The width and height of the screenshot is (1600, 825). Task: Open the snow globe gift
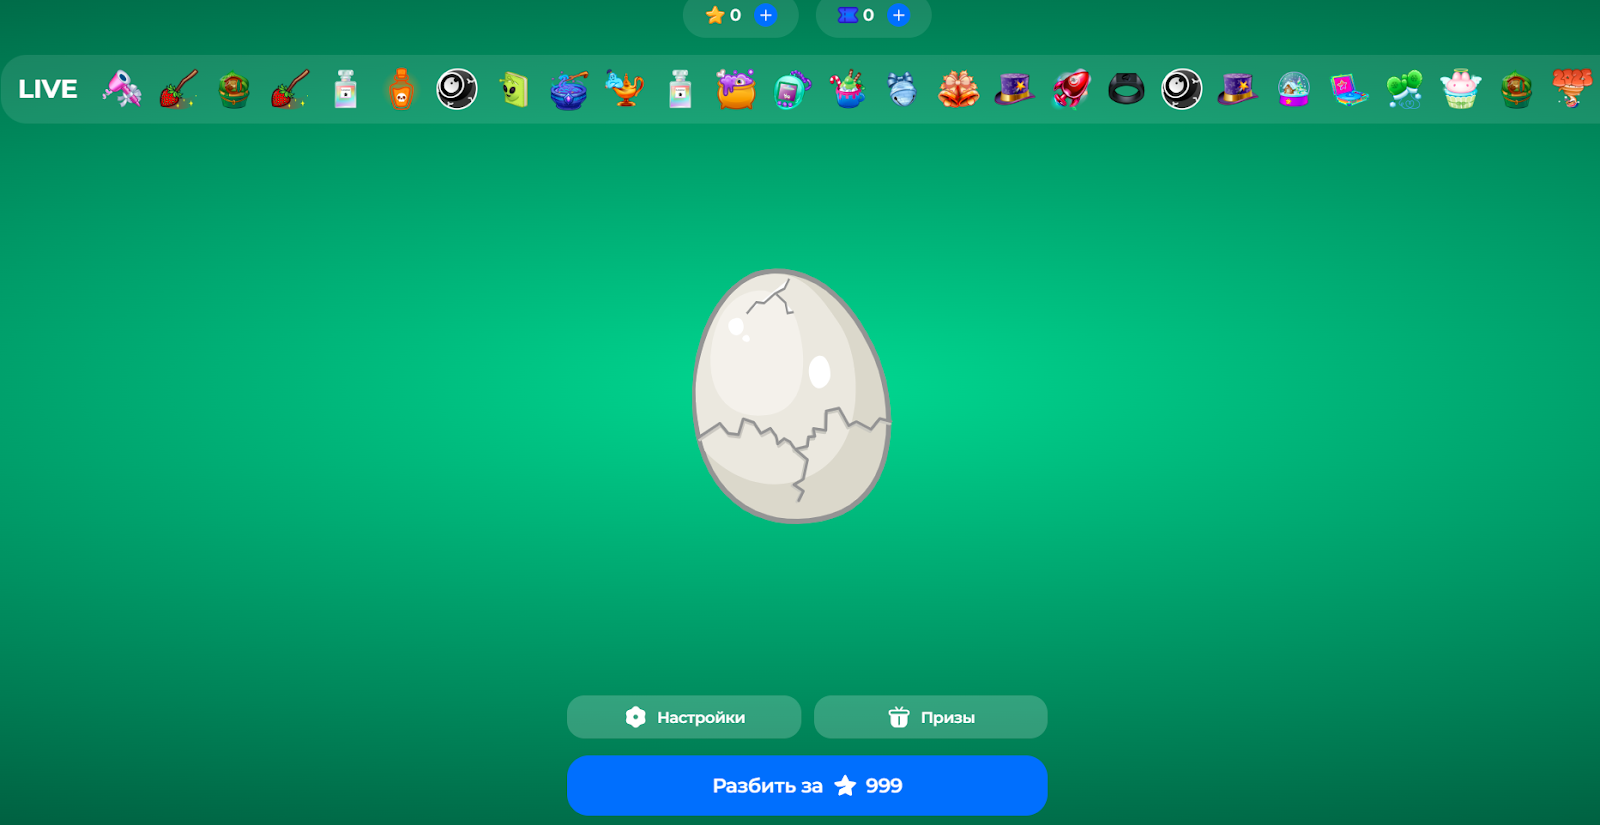pyautogui.click(x=1293, y=89)
